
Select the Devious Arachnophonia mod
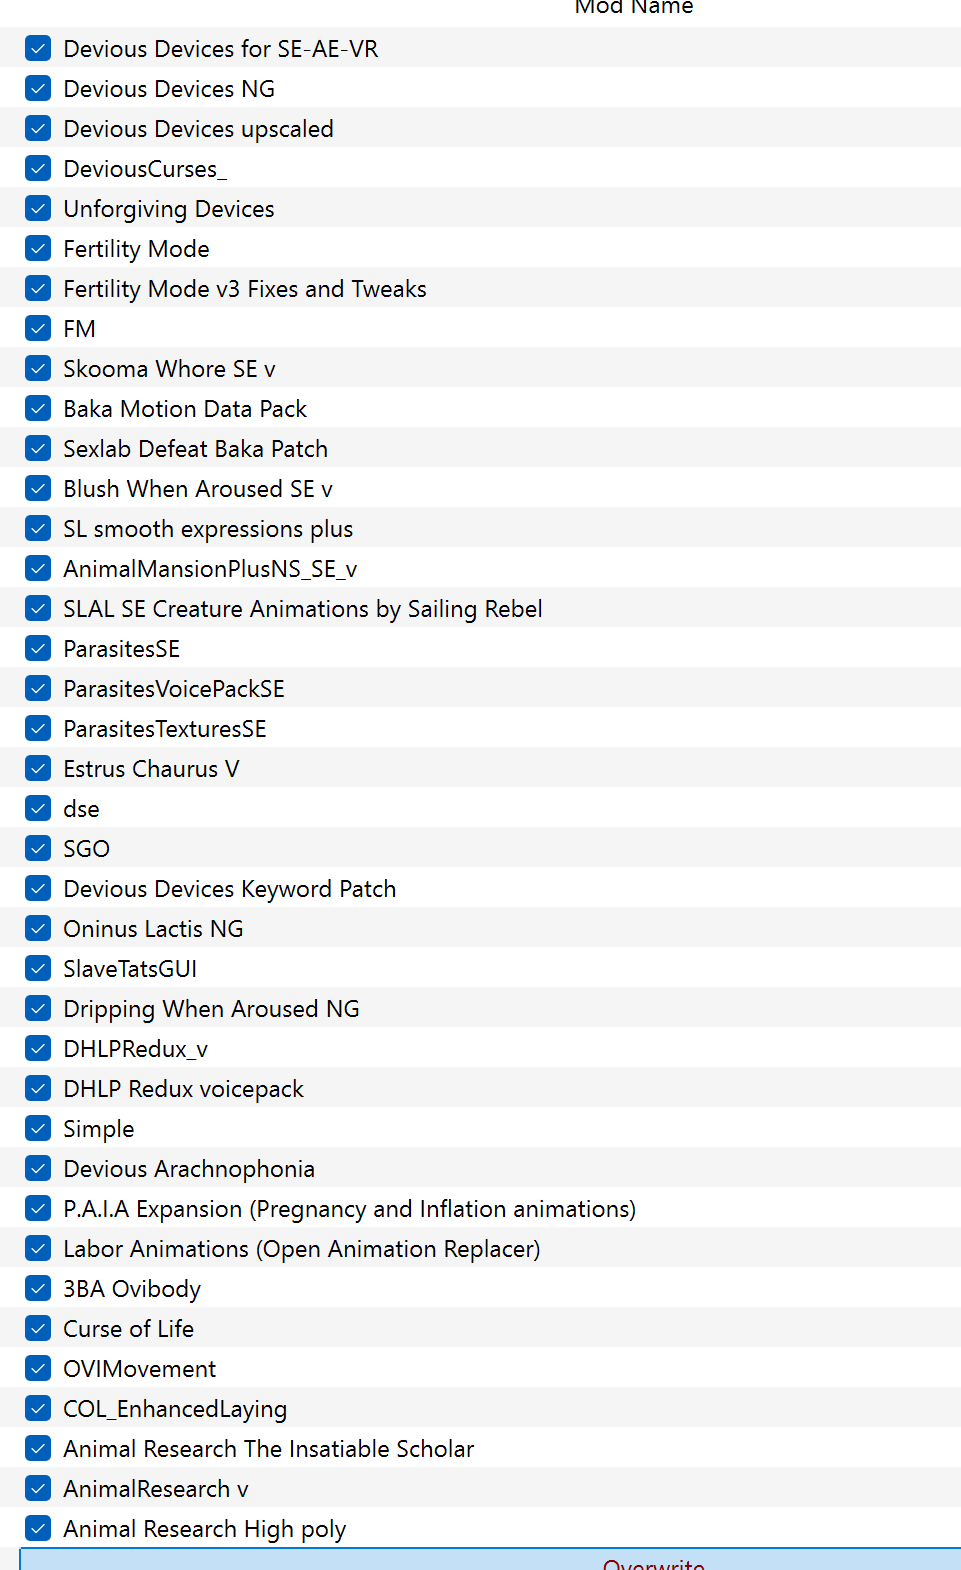189,1169
